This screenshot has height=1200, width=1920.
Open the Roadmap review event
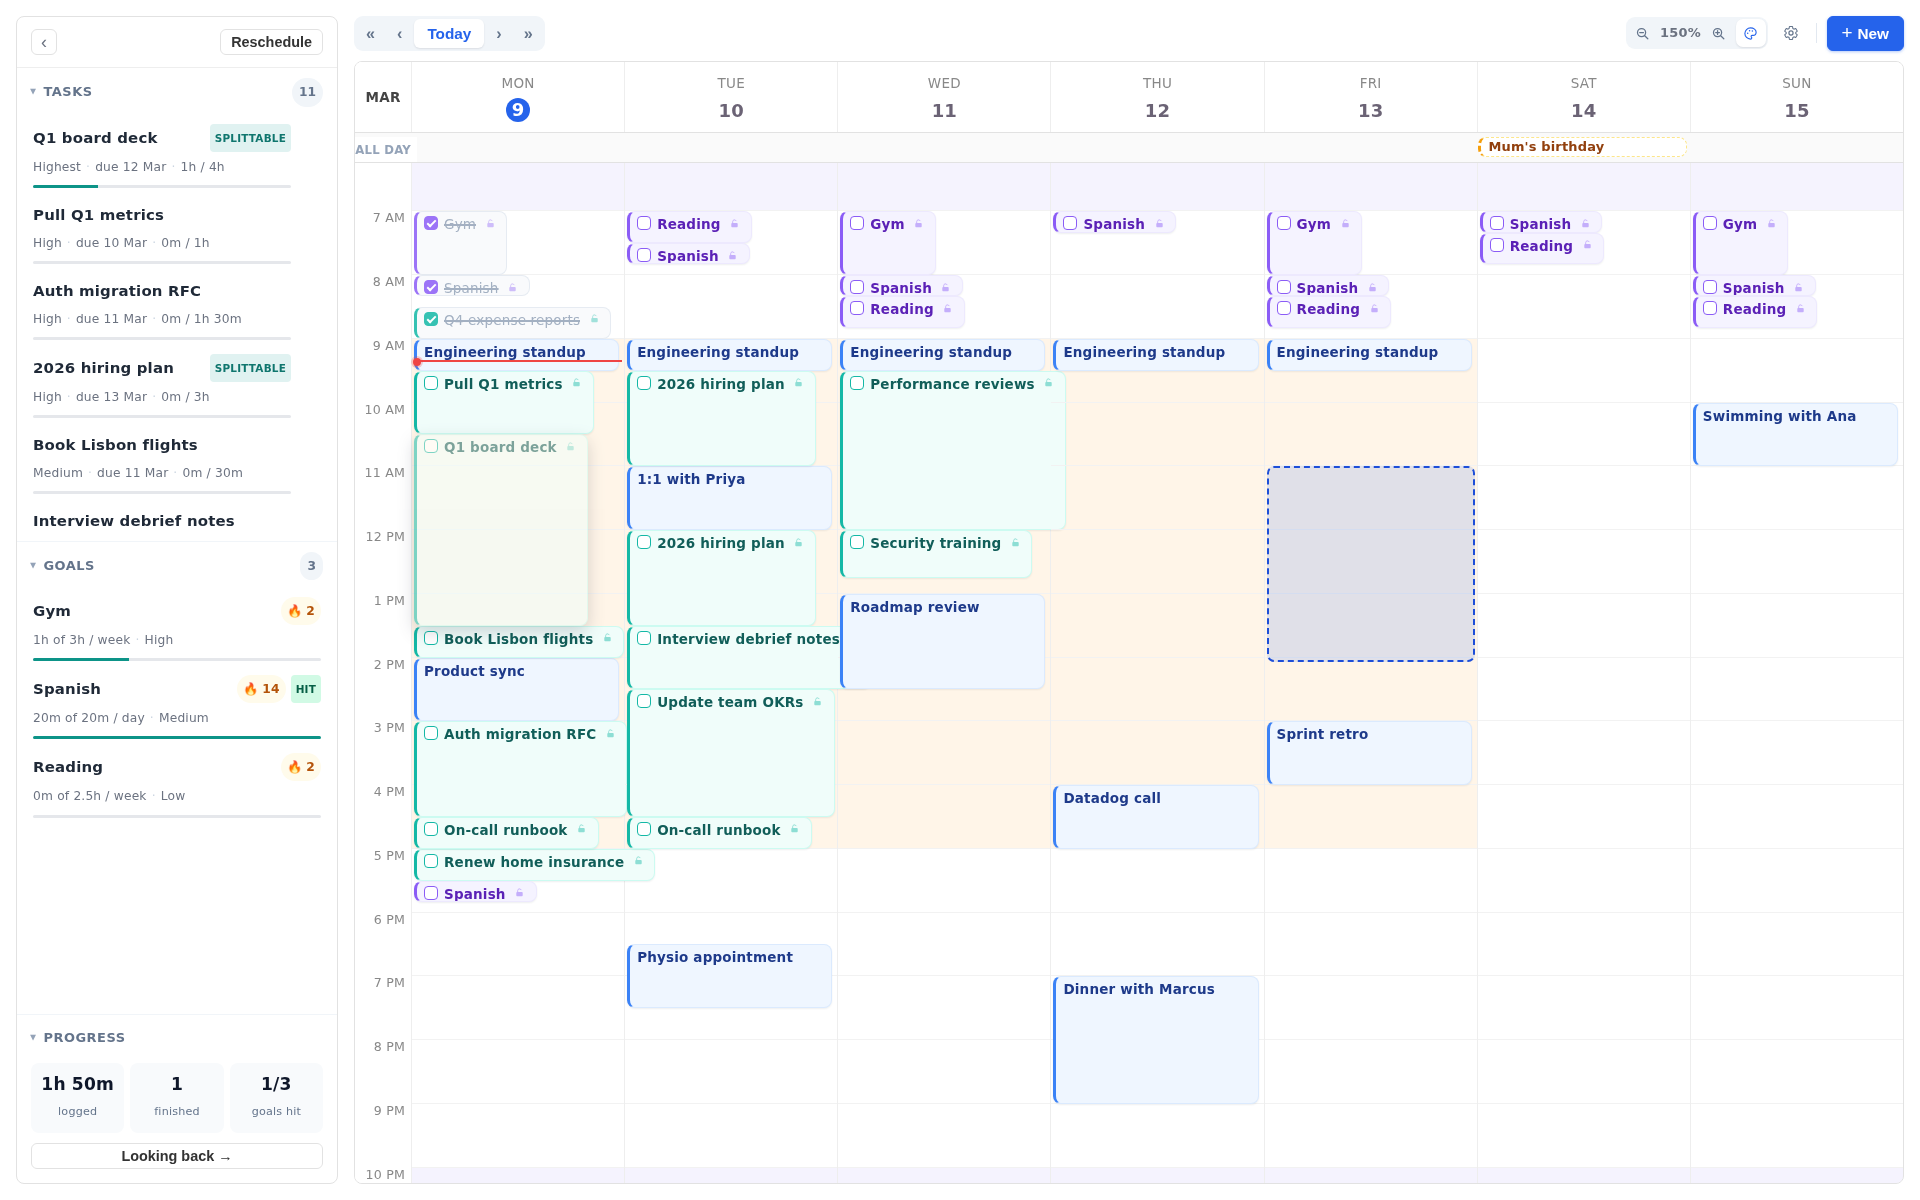[x=943, y=641]
